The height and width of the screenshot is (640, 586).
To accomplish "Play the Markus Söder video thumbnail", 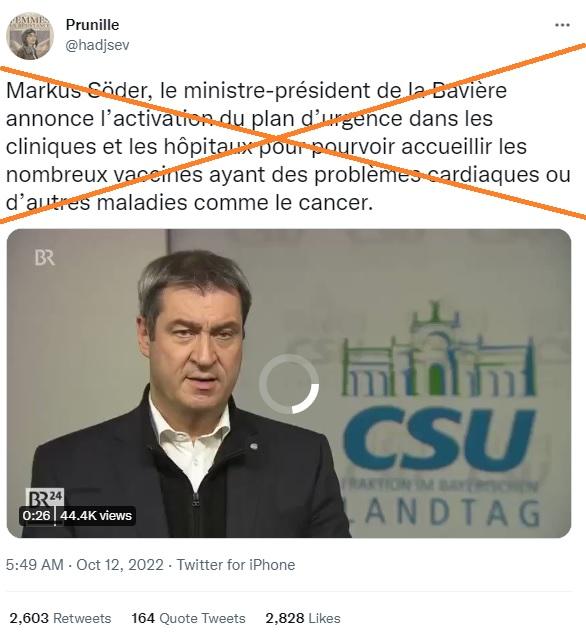I will click(289, 383).
